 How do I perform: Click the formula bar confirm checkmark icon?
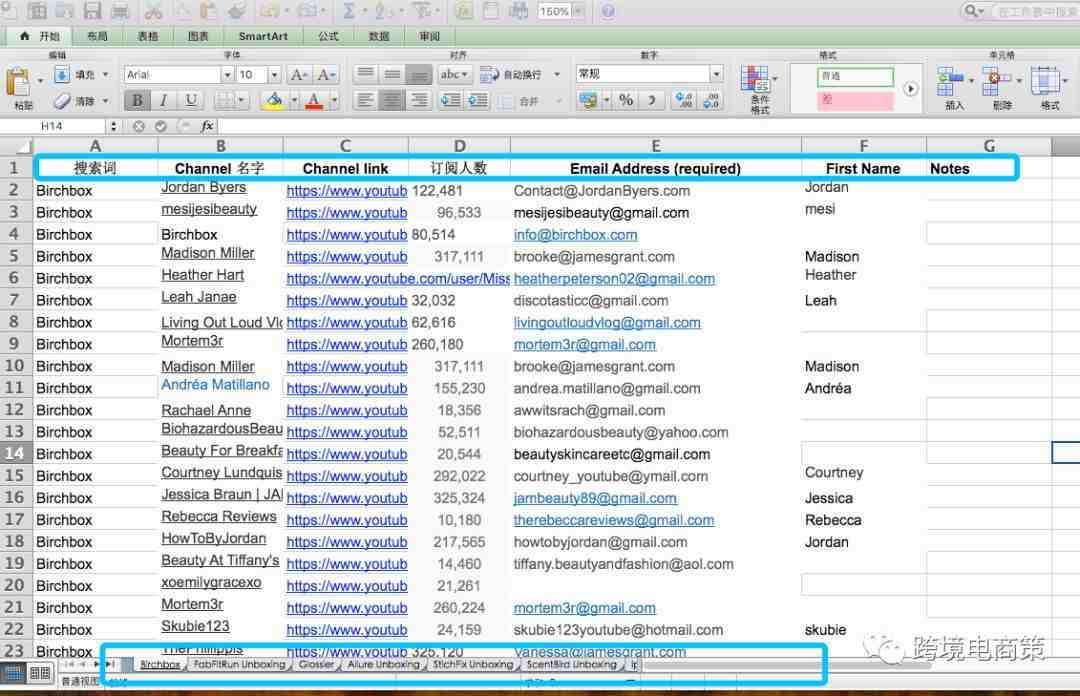(160, 126)
